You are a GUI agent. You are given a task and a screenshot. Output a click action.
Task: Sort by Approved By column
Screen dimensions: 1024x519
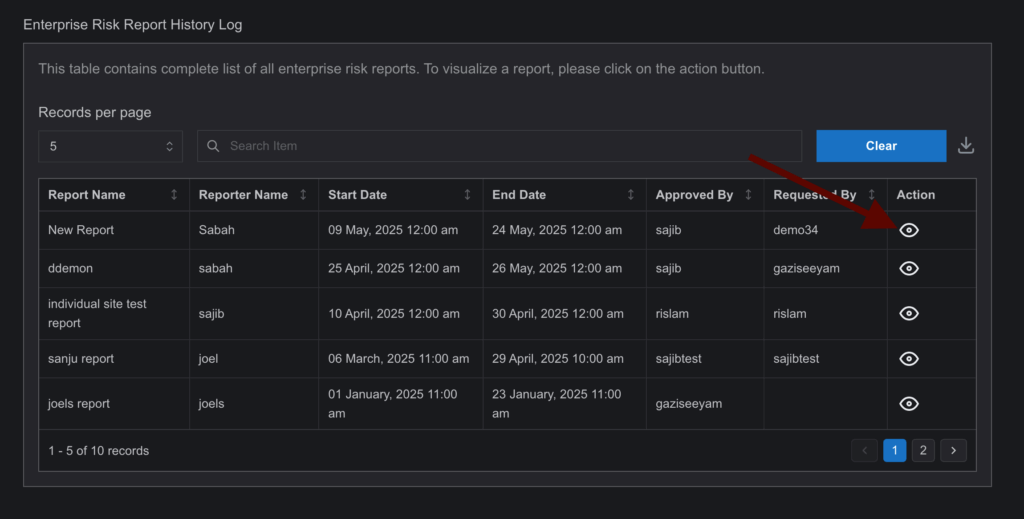pyautogui.click(x=748, y=195)
